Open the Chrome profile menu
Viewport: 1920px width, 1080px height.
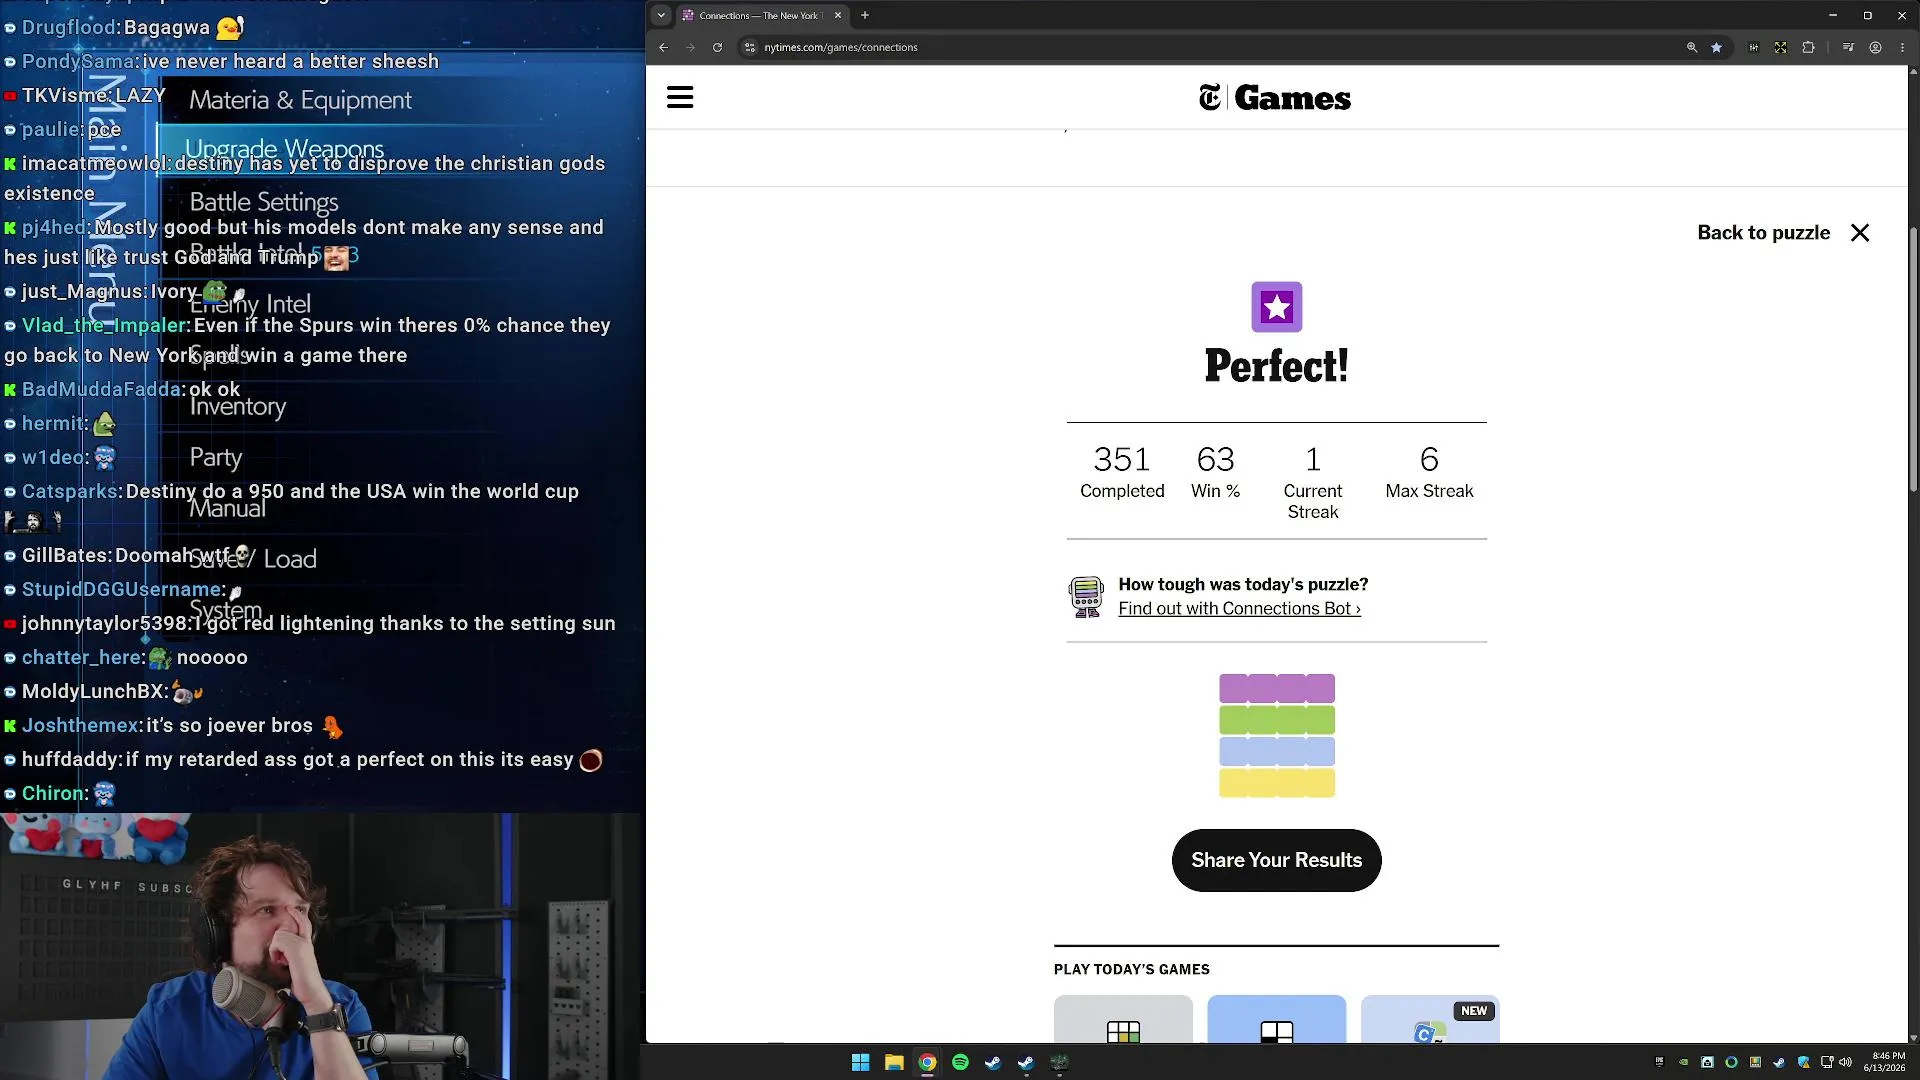coord(1876,47)
